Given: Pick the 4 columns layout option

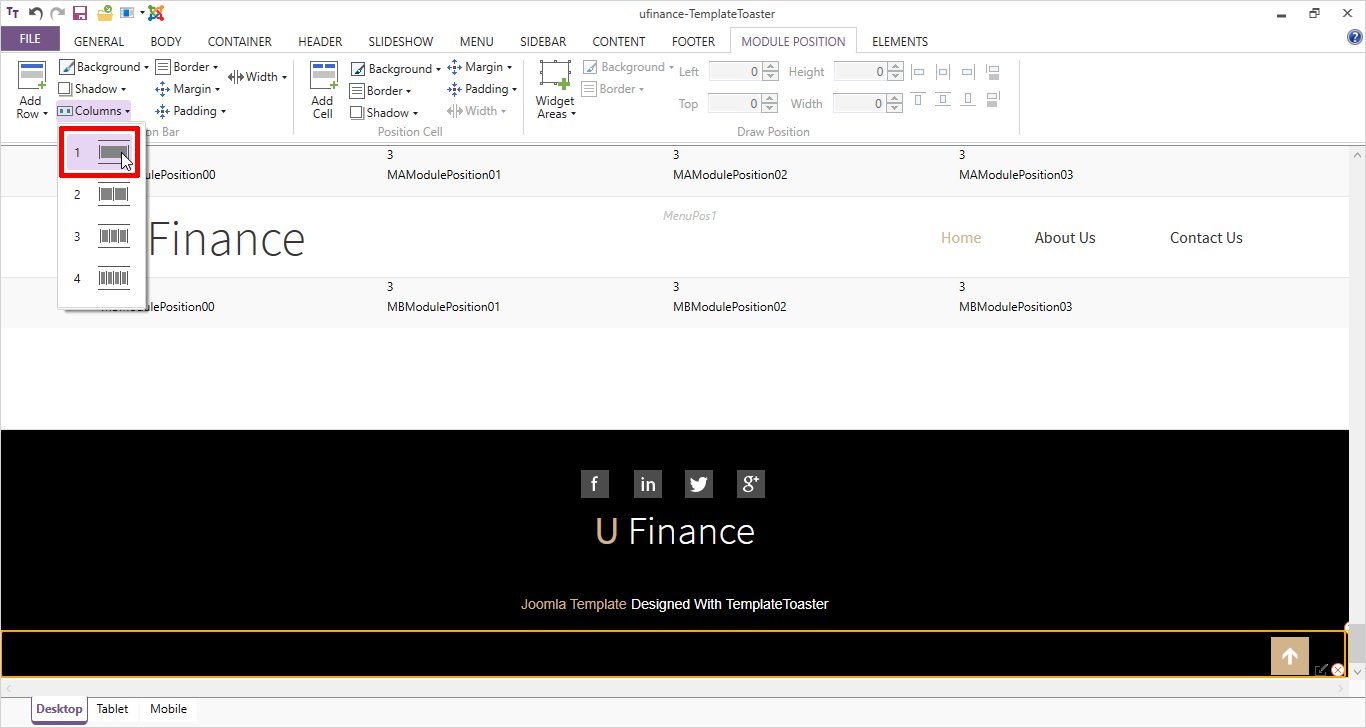Looking at the screenshot, I should (102, 278).
